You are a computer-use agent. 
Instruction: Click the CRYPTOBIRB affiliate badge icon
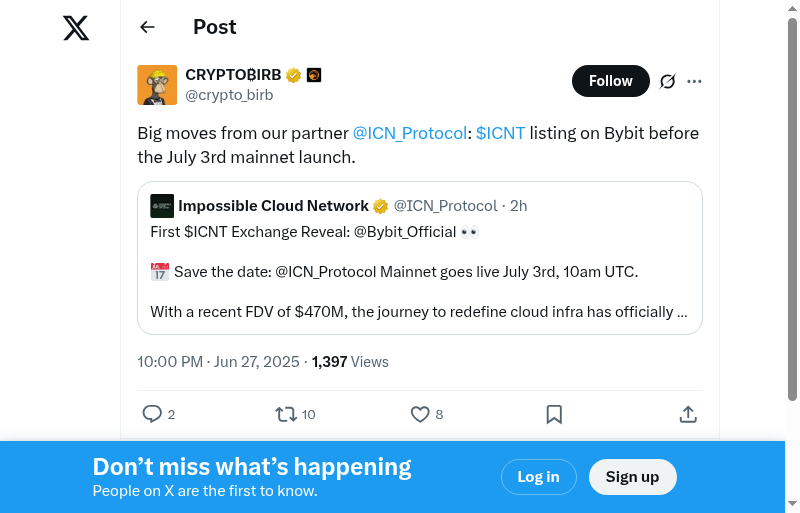pyautogui.click(x=314, y=75)
